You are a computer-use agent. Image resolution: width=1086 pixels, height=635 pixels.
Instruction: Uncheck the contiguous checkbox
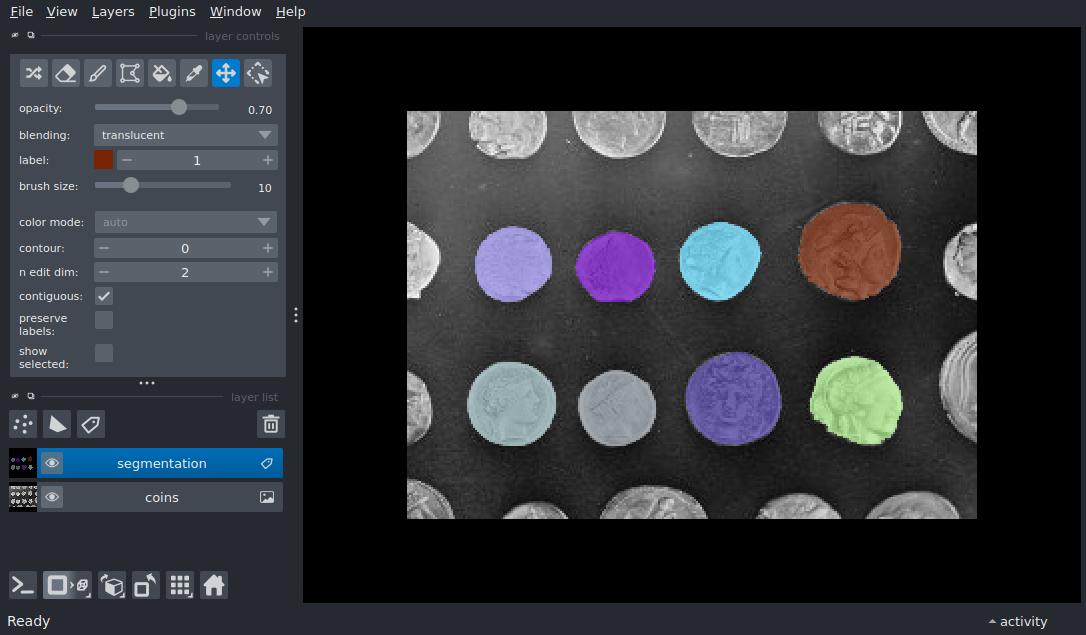point(104,296)
